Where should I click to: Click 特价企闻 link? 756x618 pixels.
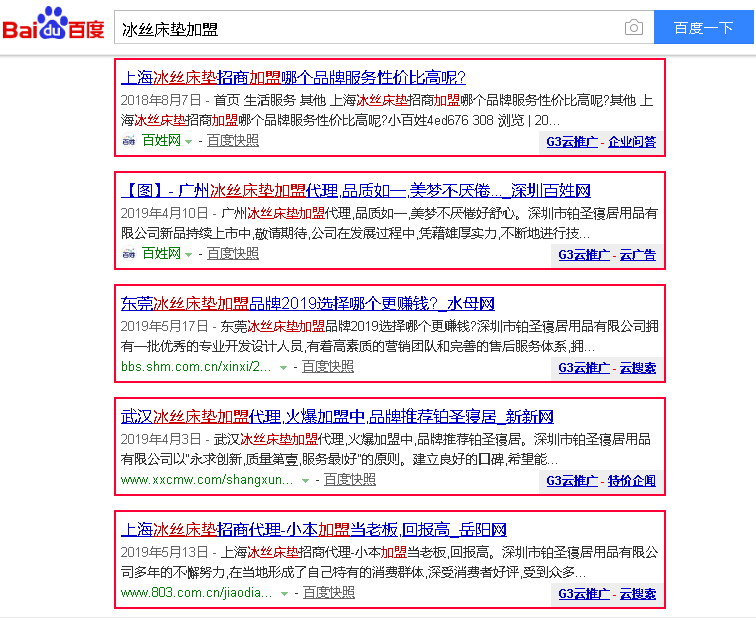[632, 481]
